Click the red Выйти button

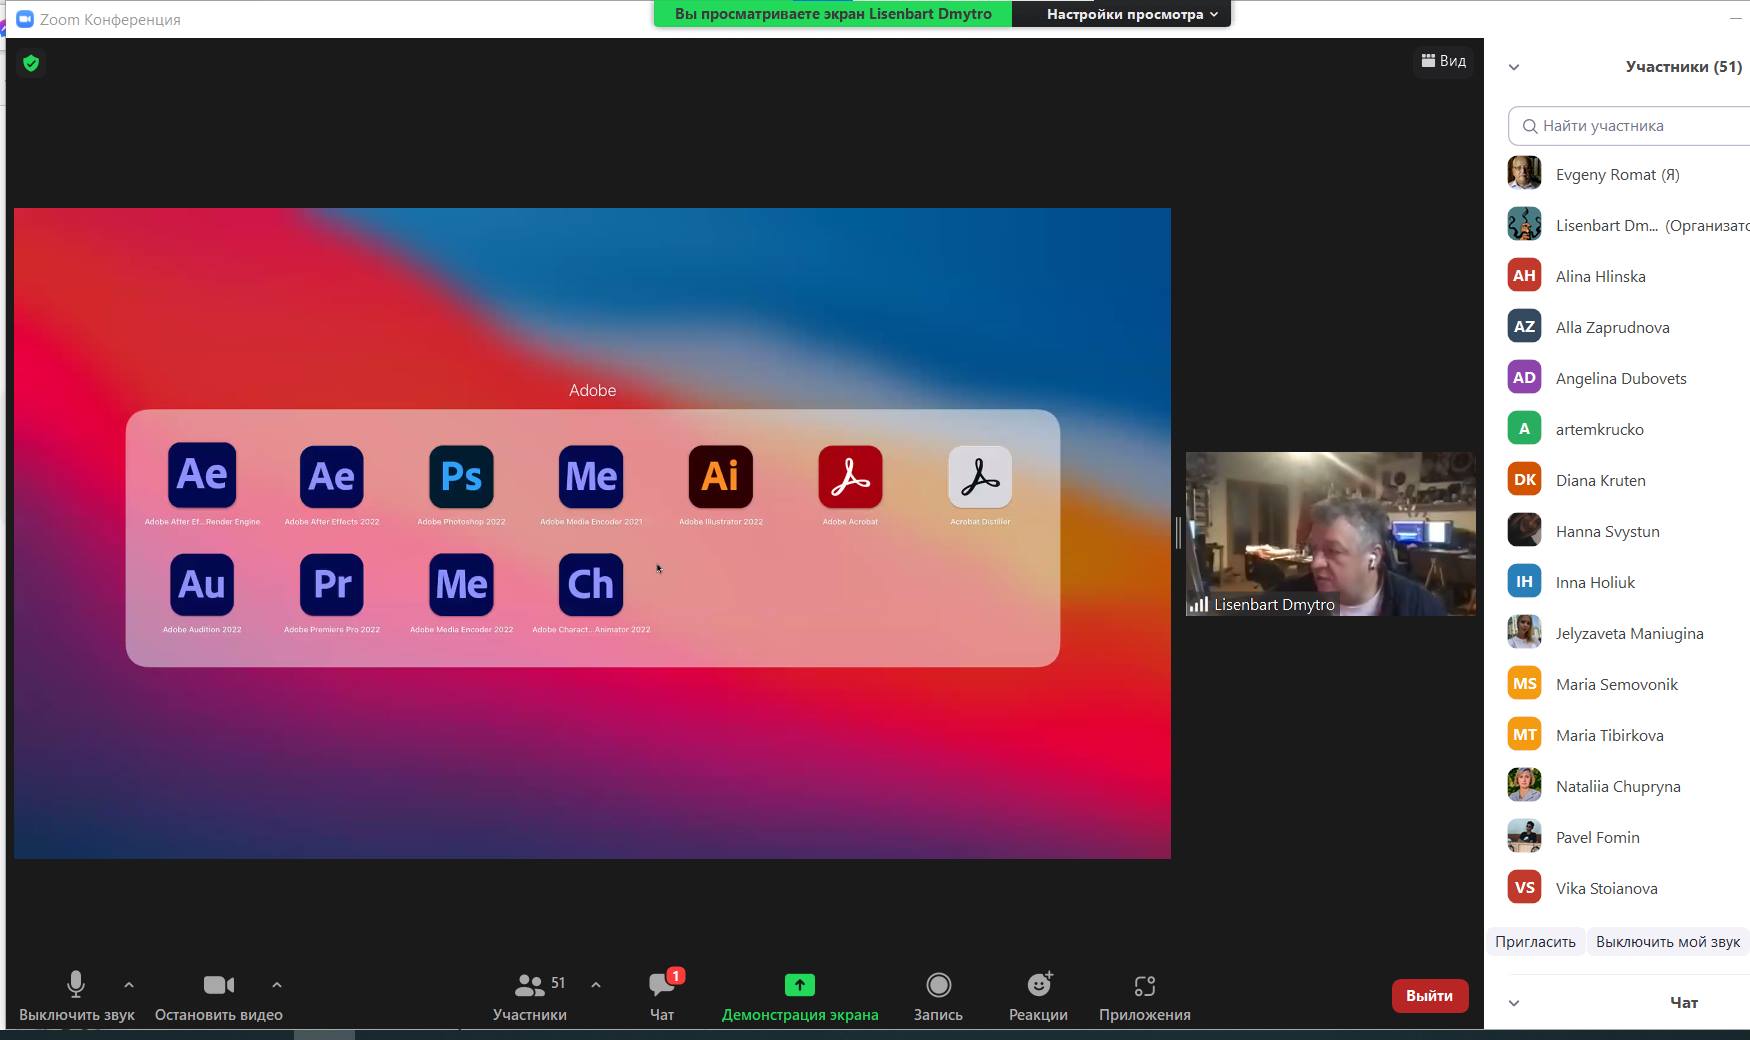pos(1429,995)
